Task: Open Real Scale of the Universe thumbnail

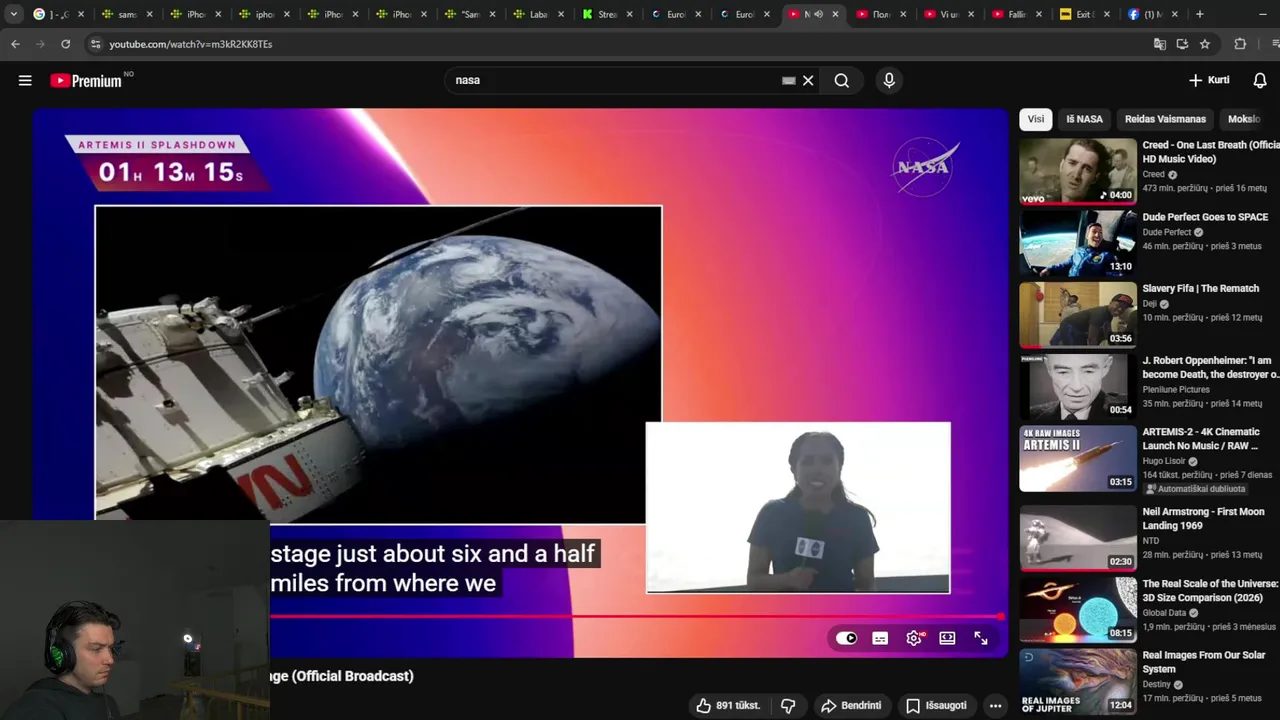Action: tap(1078, 608)
